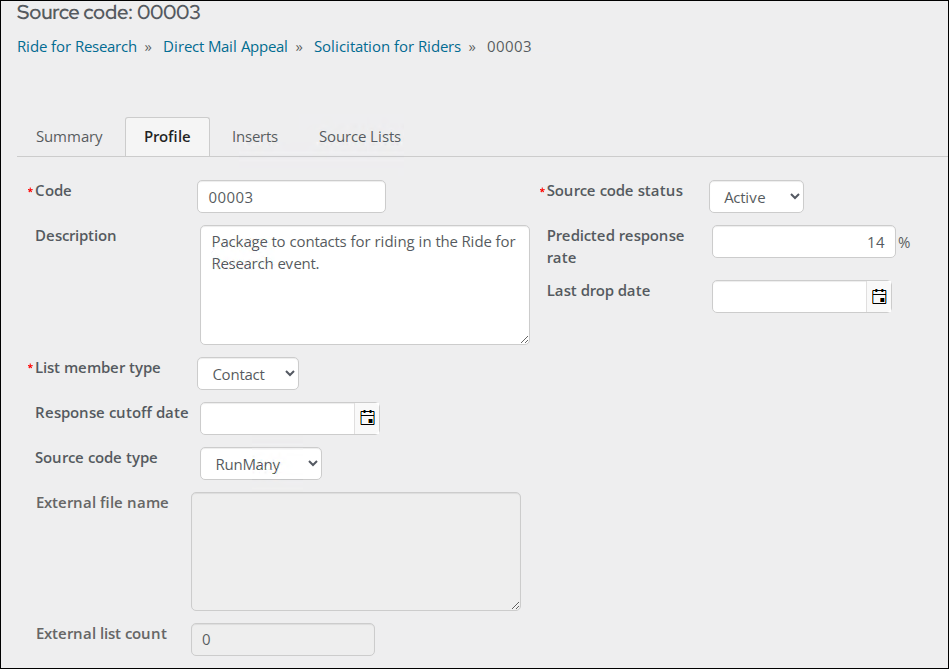This screenshot has width=949, height=669.
Task: Click the External list count label
Action: tap(101, 633)
